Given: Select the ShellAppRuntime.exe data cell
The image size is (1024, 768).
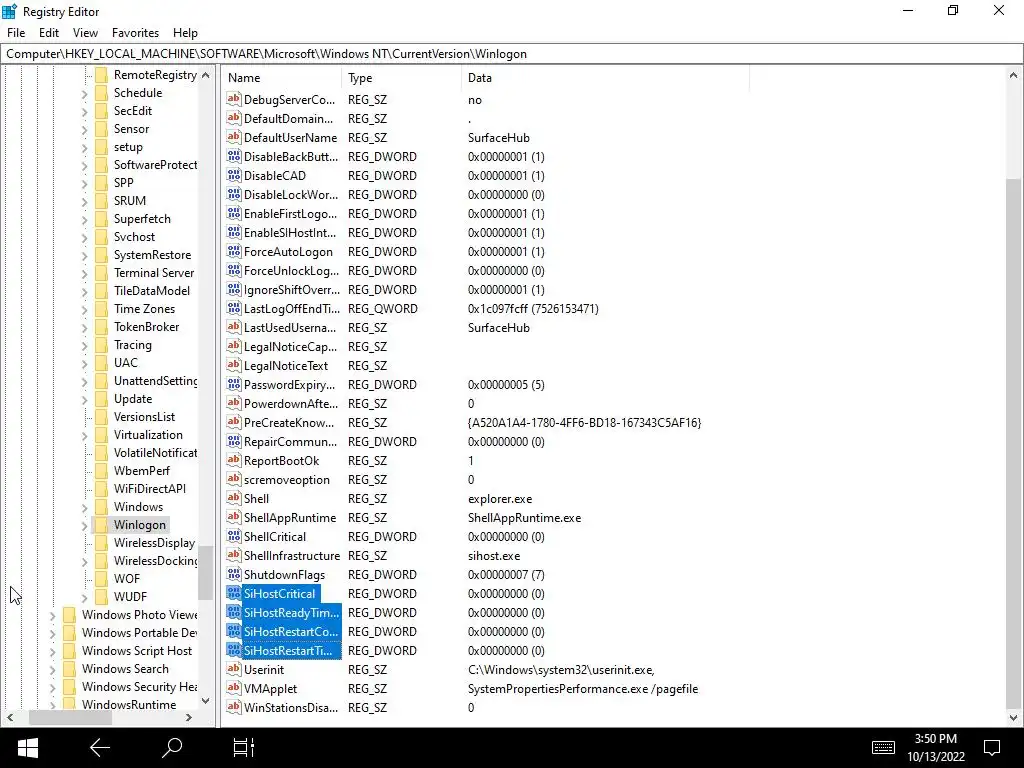Looking at the screenshot, I should coord(524,517).
